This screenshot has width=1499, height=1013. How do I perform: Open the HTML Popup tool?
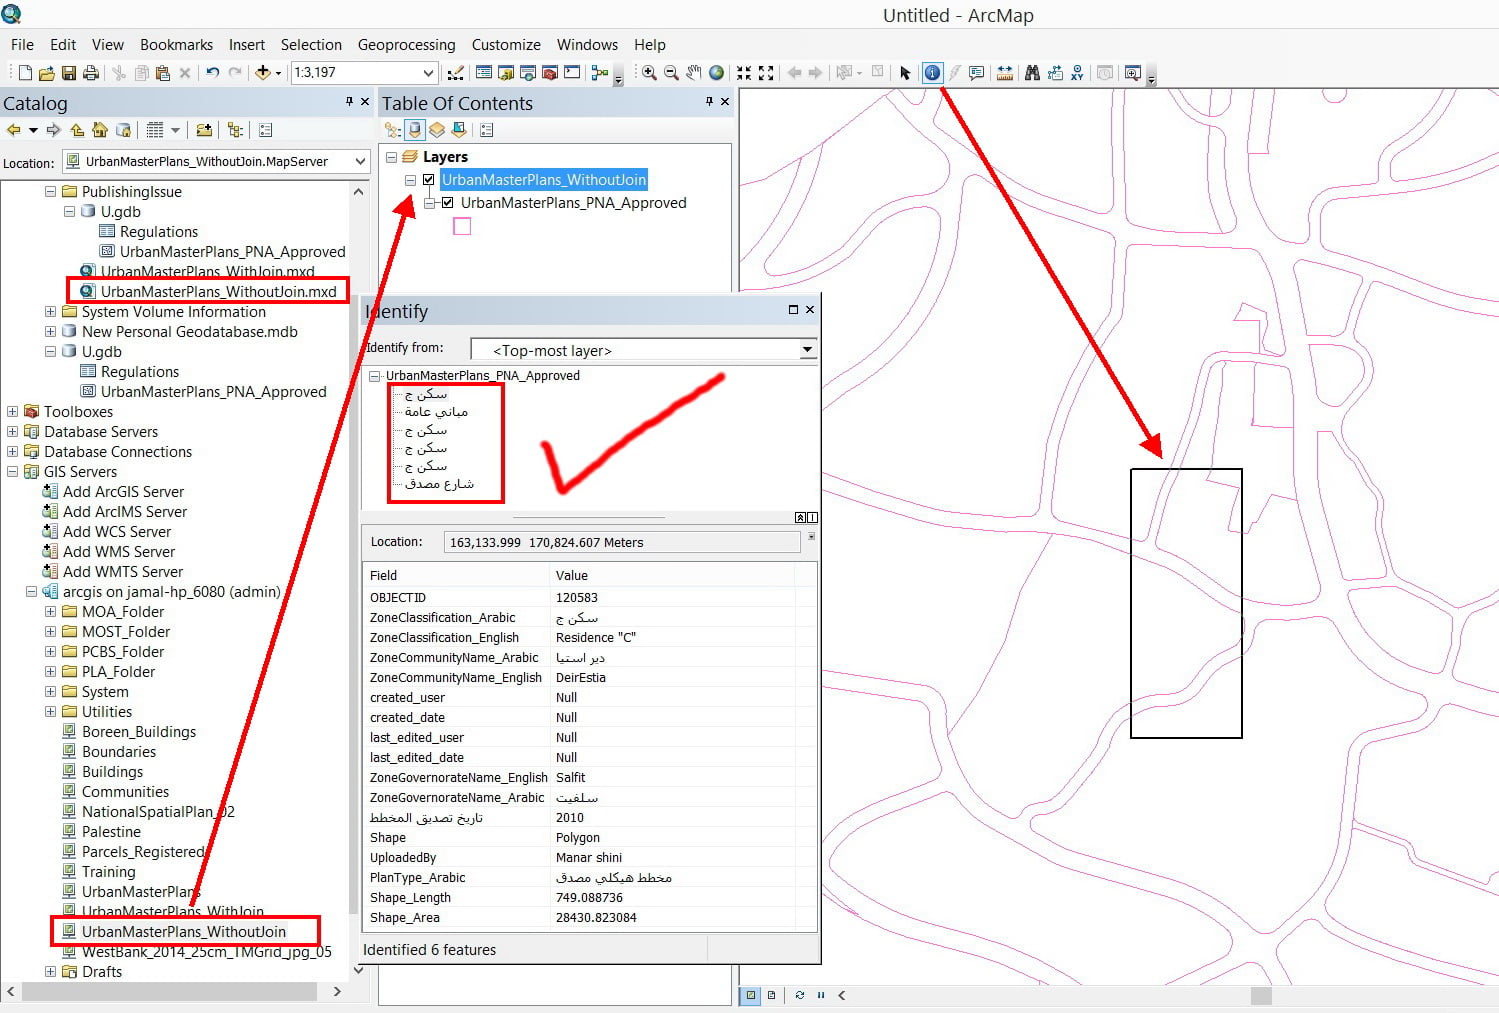tap(977, 73)
